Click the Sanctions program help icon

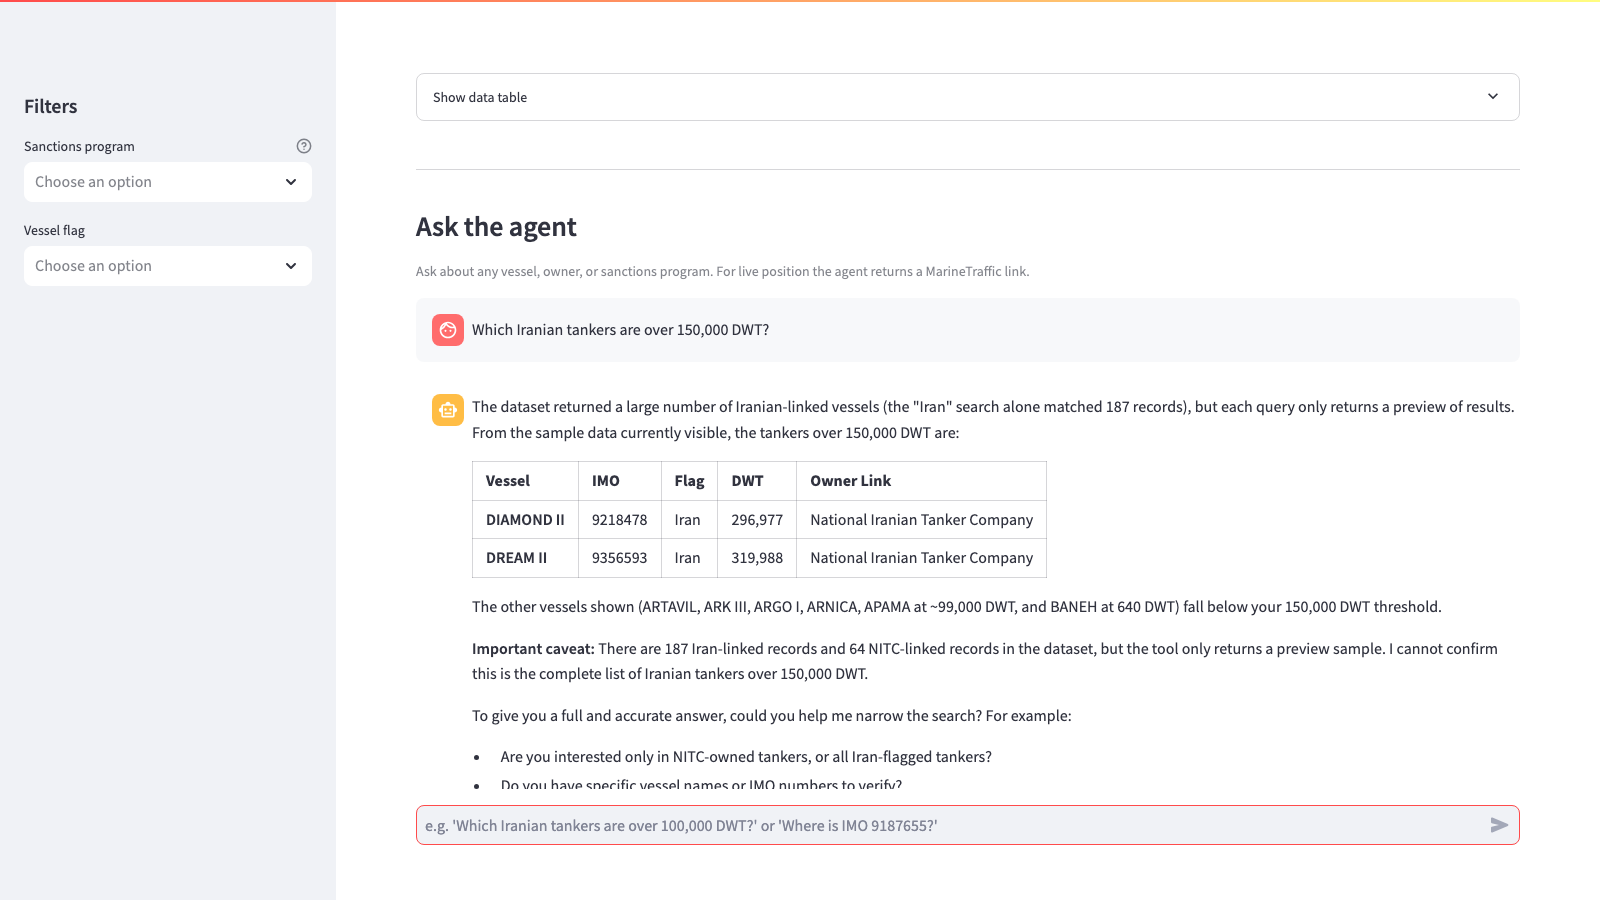(x=304, y=146)
